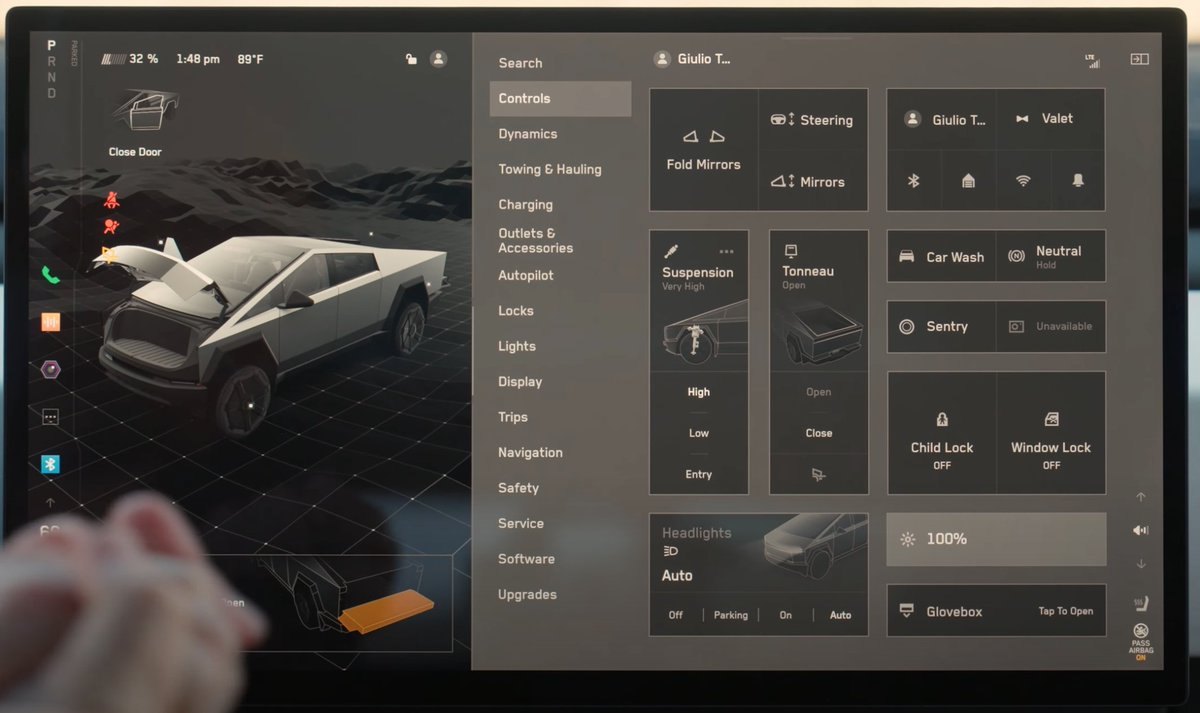Viewport: 1200px width, 713px height.
Task: Set headlights to Auto
Action: tap(841, 615)
